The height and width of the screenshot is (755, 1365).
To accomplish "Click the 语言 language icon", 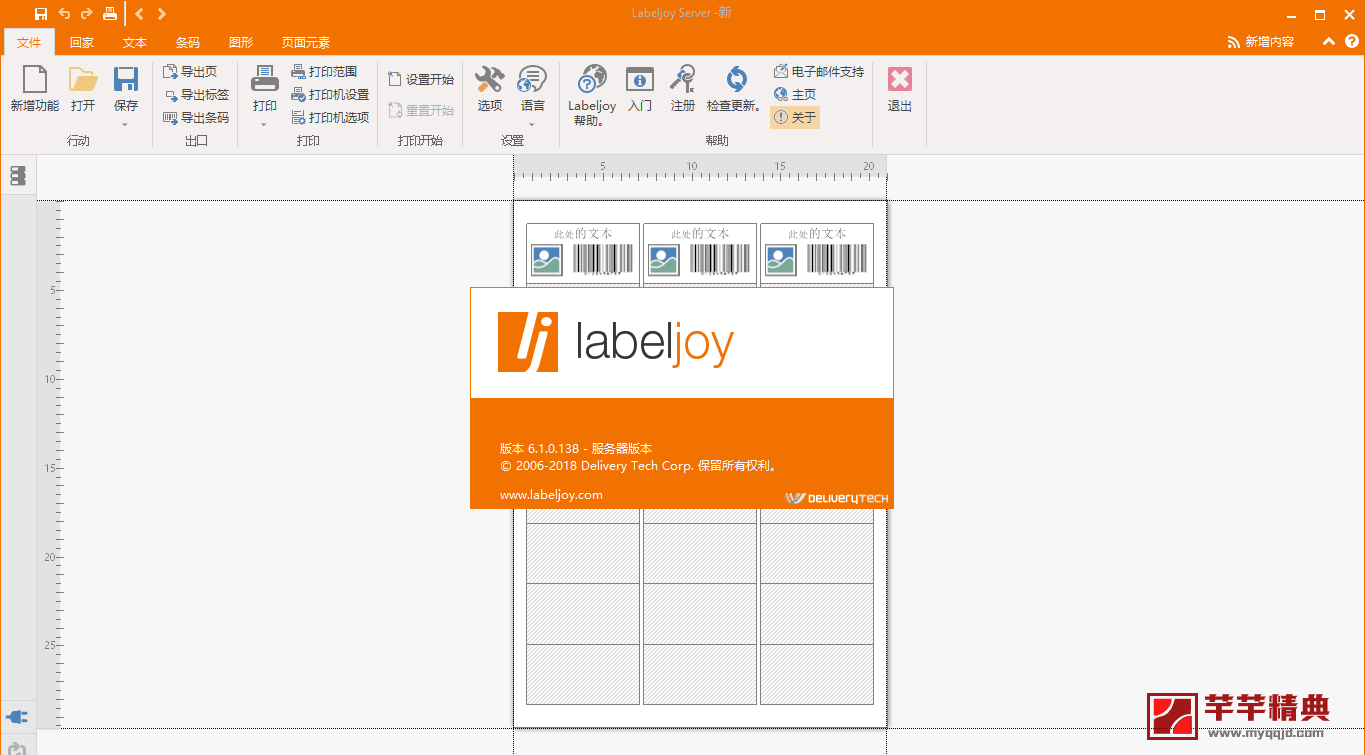I will [533, 80].
